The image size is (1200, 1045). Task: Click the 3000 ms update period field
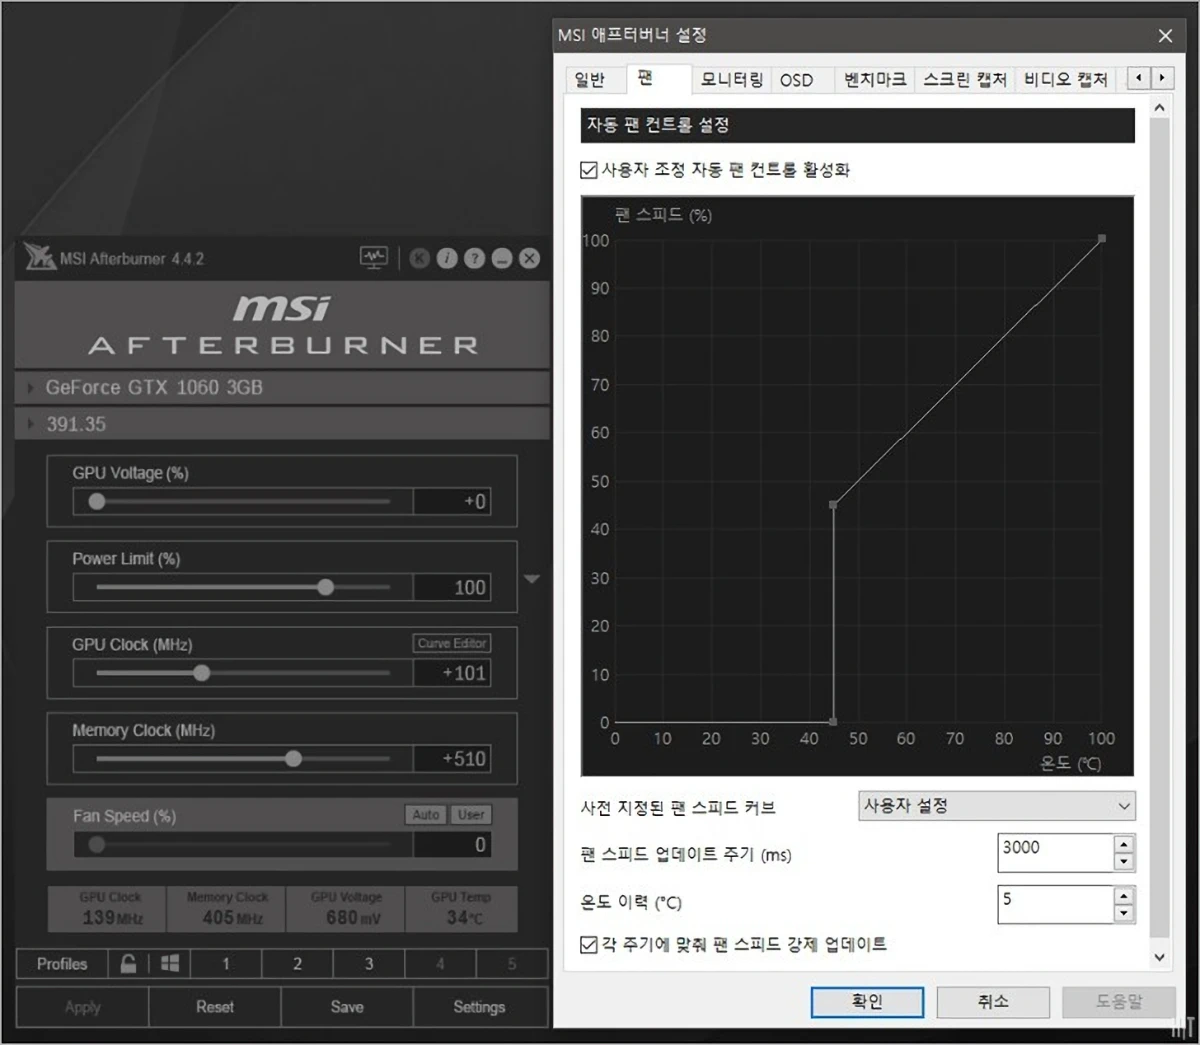point(1056,853)
